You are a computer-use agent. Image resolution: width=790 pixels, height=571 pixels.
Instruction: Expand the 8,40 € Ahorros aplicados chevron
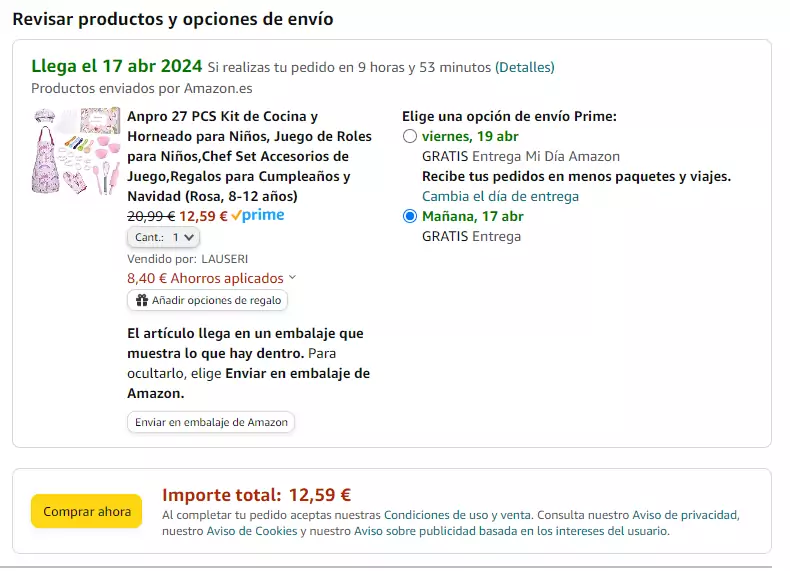click(x=293, y=278)
